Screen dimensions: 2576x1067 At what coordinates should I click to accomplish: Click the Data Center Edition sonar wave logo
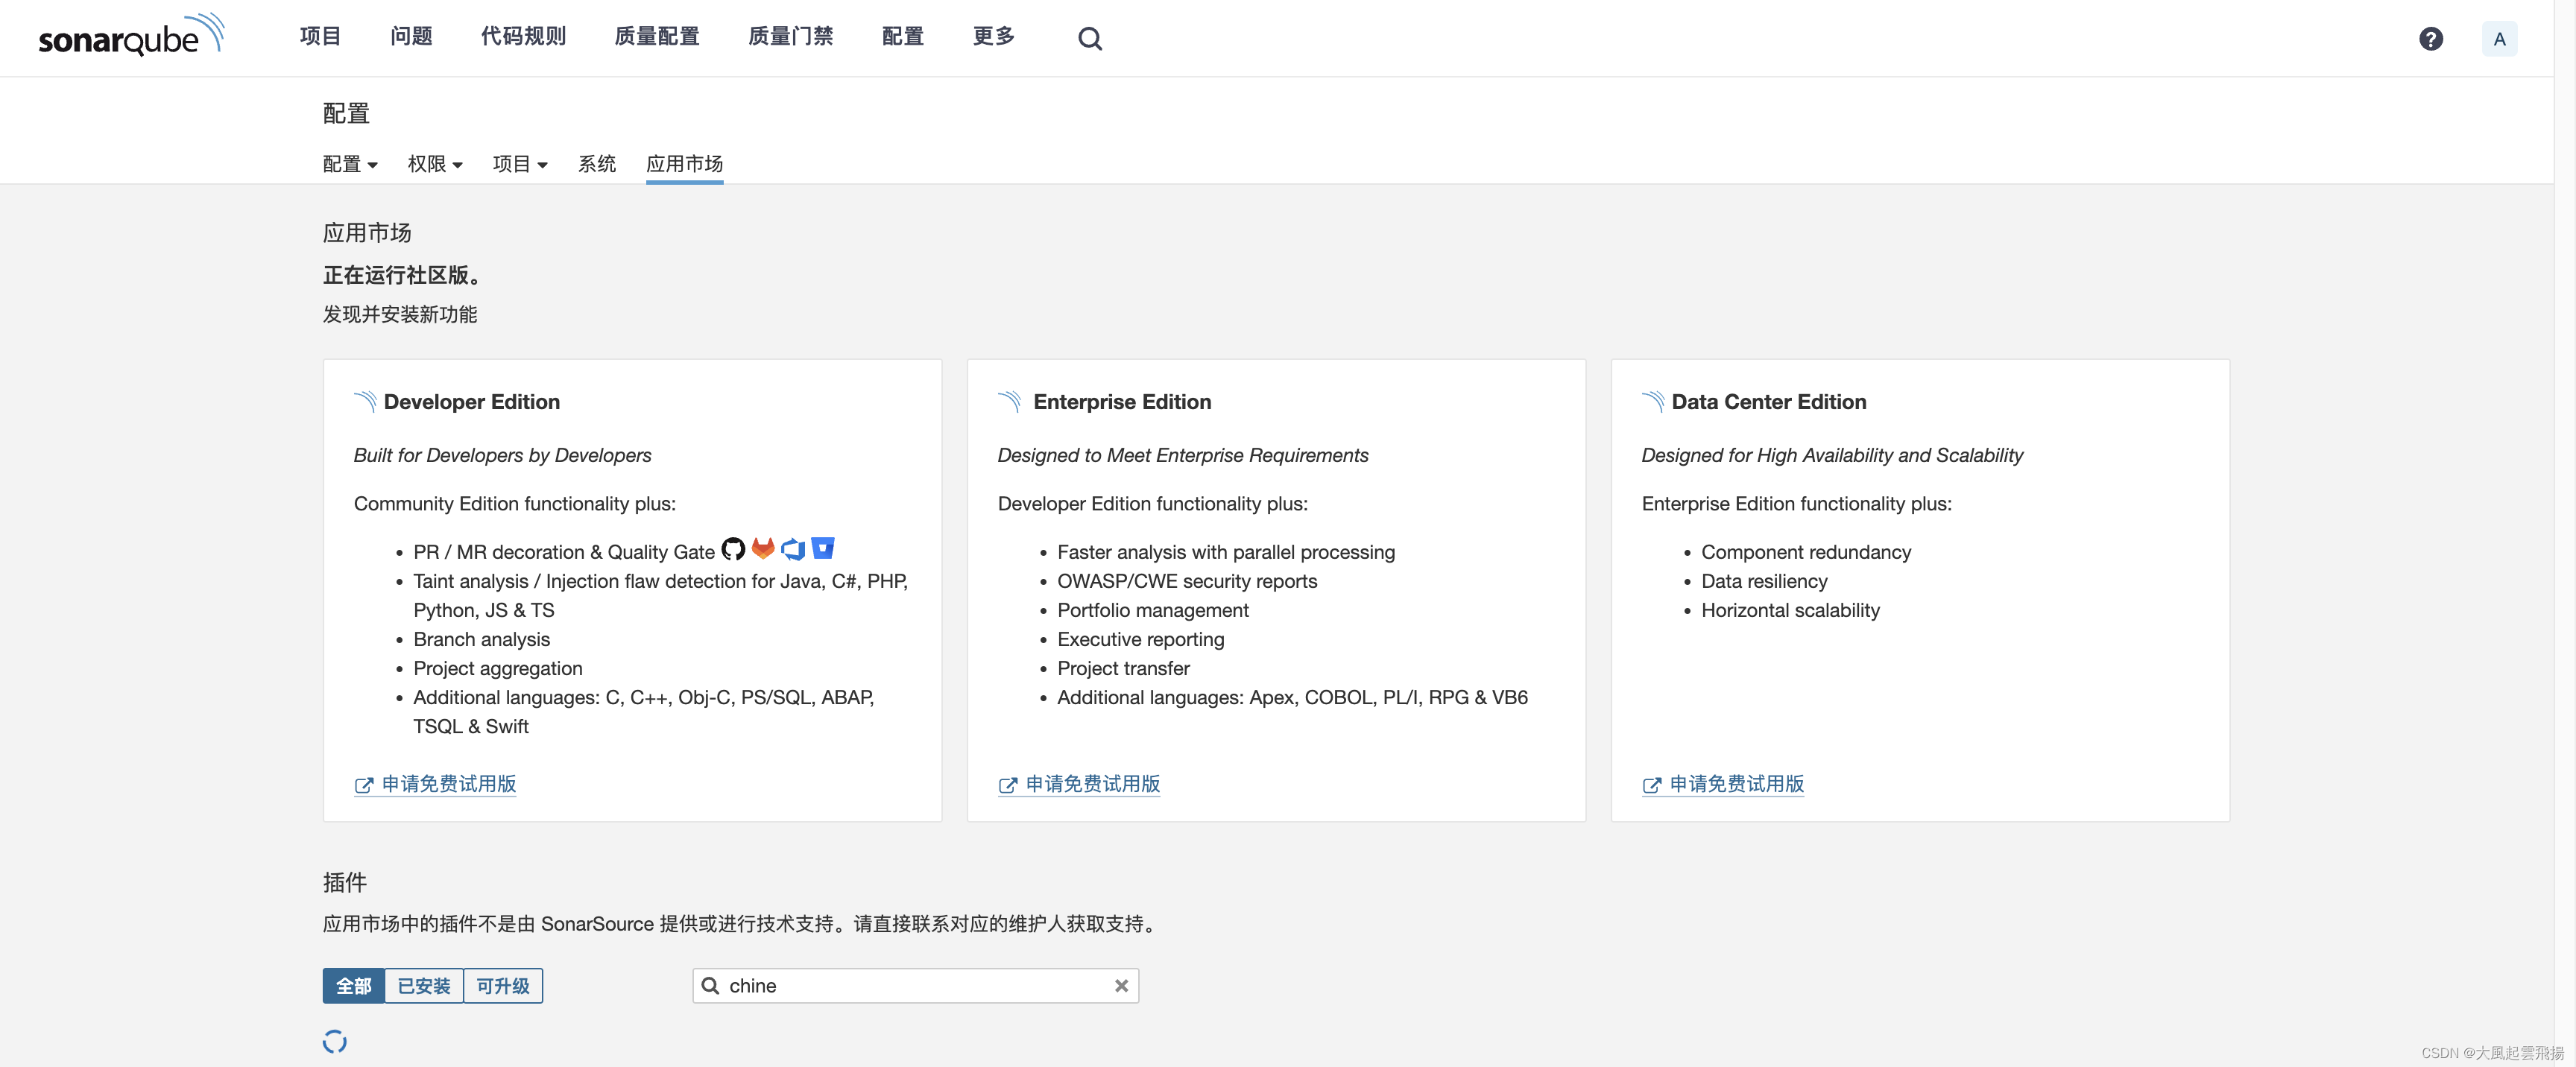1653,402
